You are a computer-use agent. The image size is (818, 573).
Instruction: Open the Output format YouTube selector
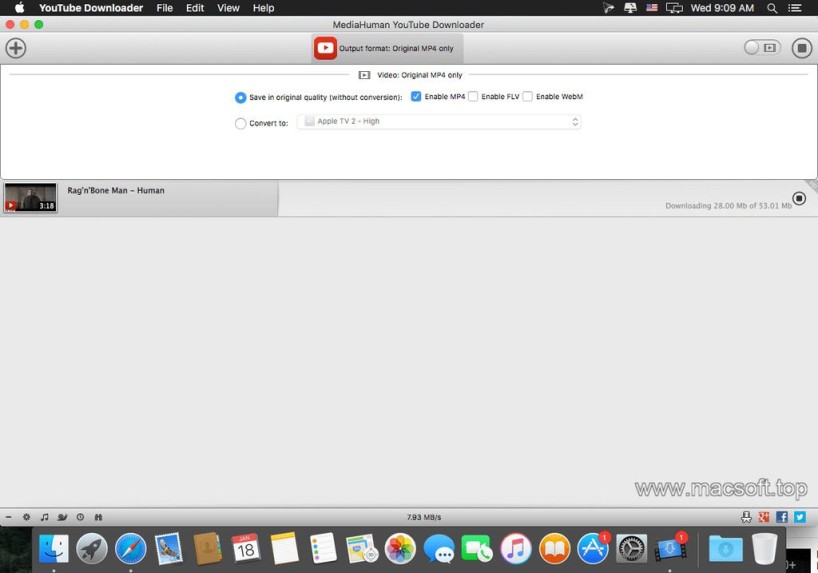(386, 48)
